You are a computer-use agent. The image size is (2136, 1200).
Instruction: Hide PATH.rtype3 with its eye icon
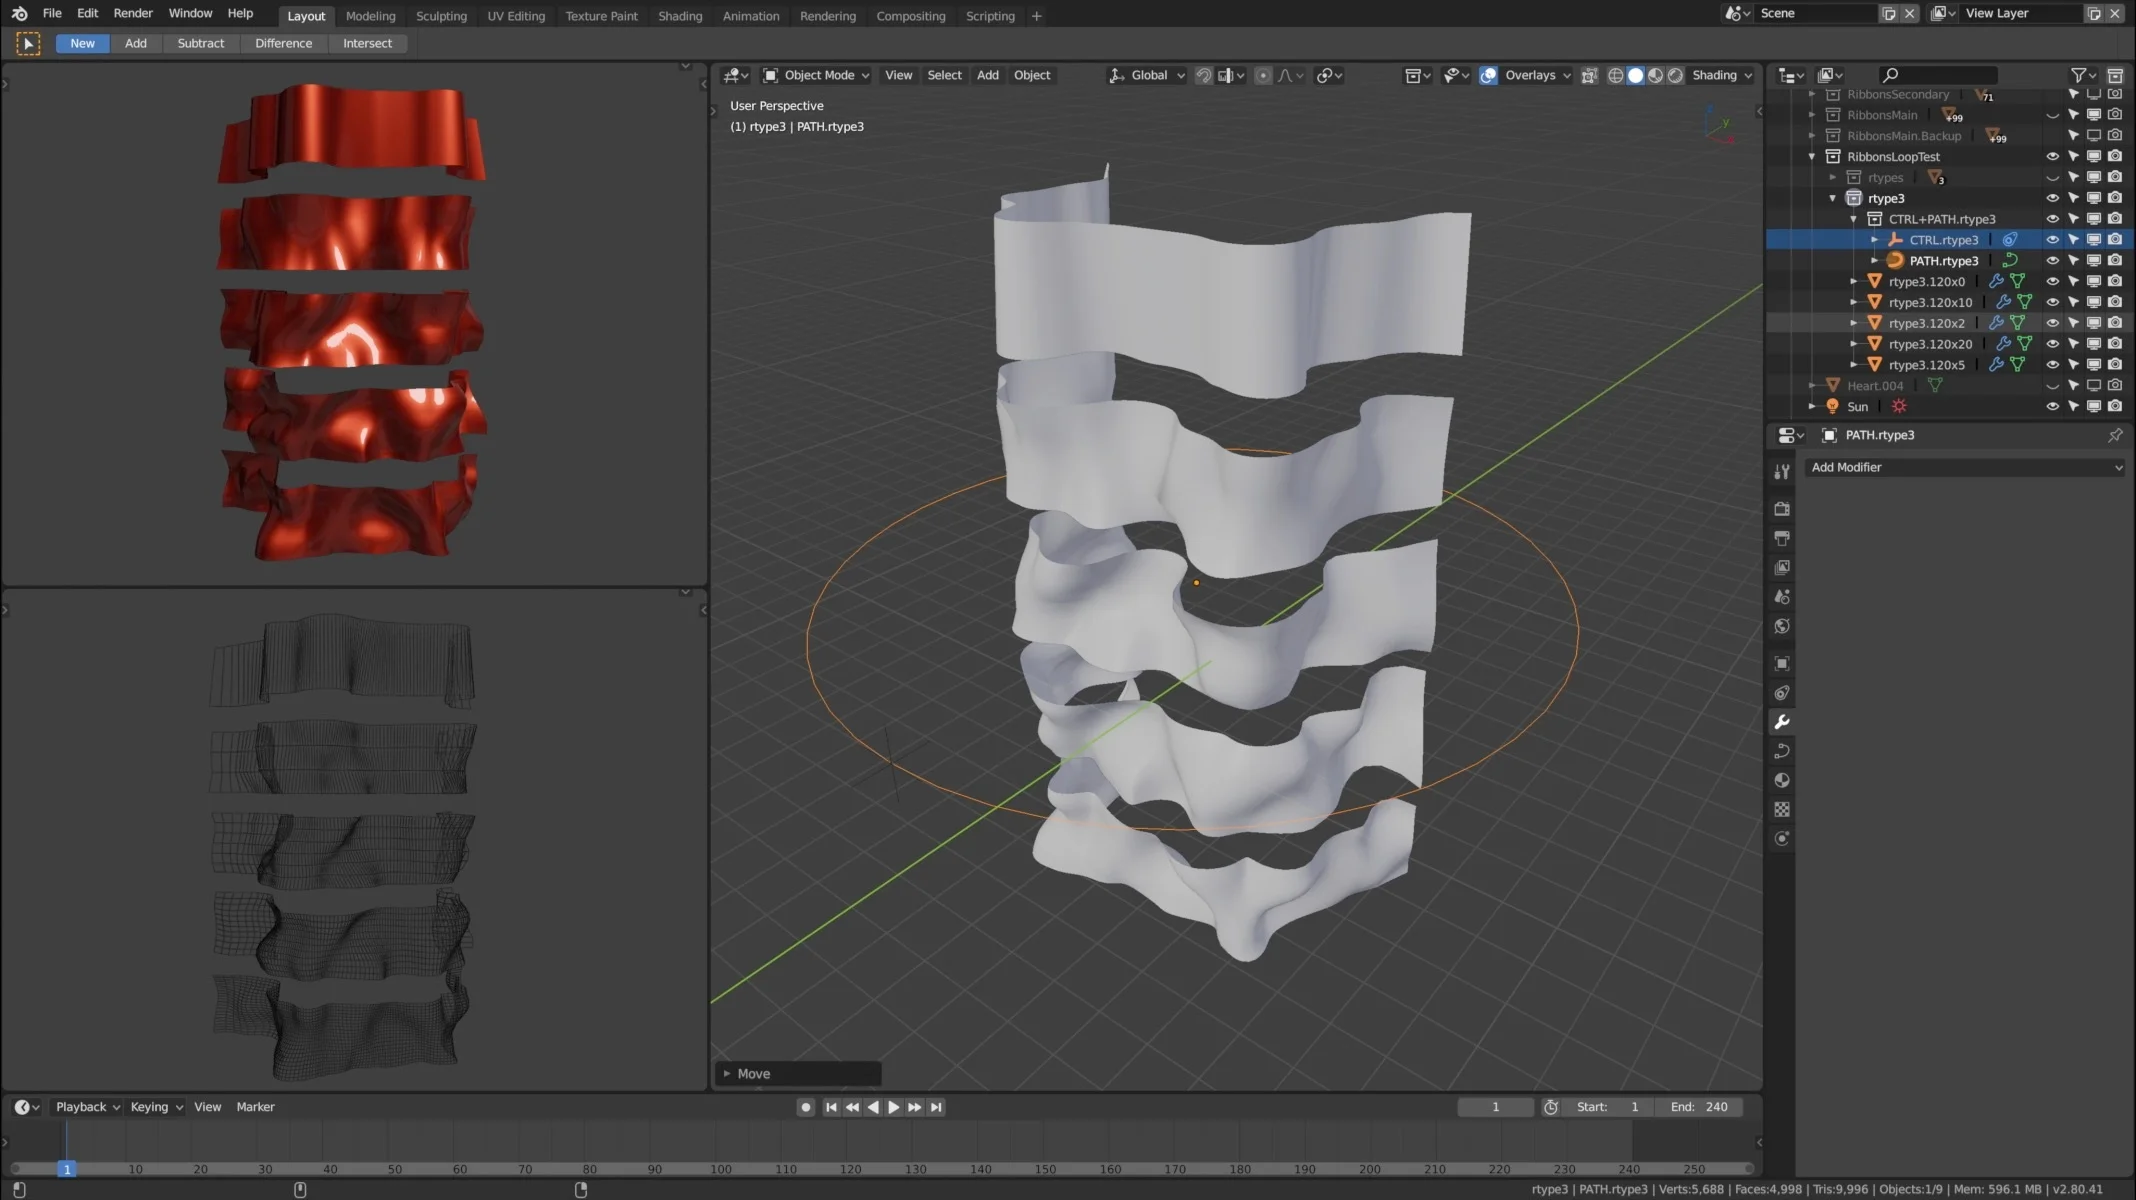[x=2052, y=261]
